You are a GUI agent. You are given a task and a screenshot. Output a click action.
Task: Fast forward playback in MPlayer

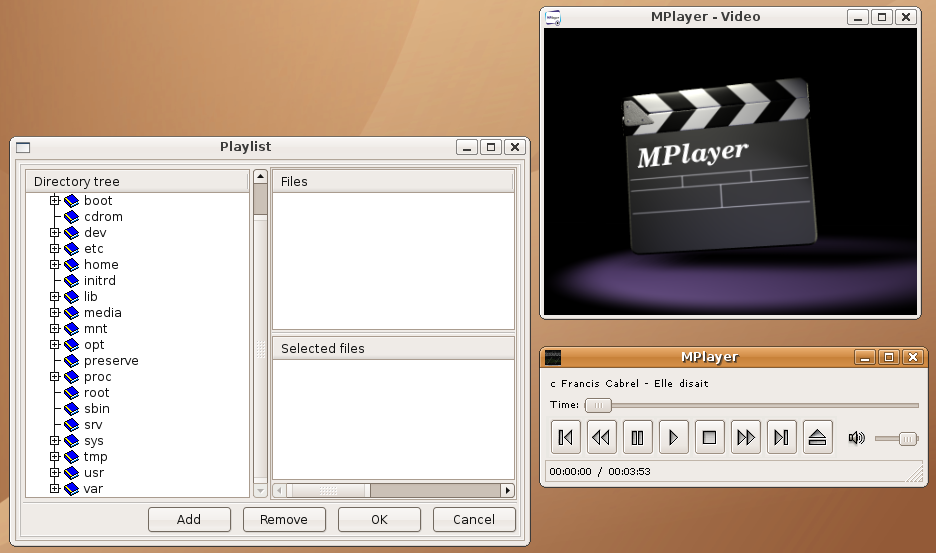[x=746, y=438]
